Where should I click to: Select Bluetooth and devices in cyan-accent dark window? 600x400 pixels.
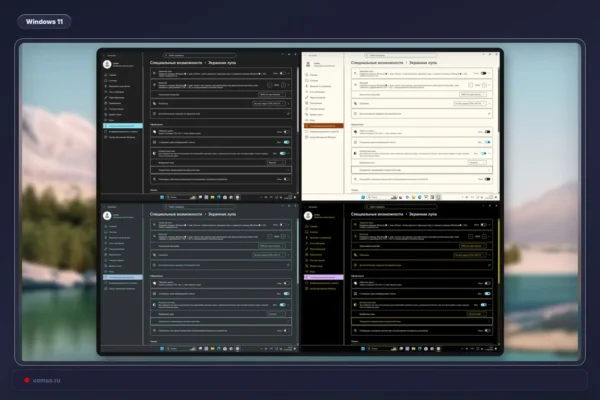(119, 87)
